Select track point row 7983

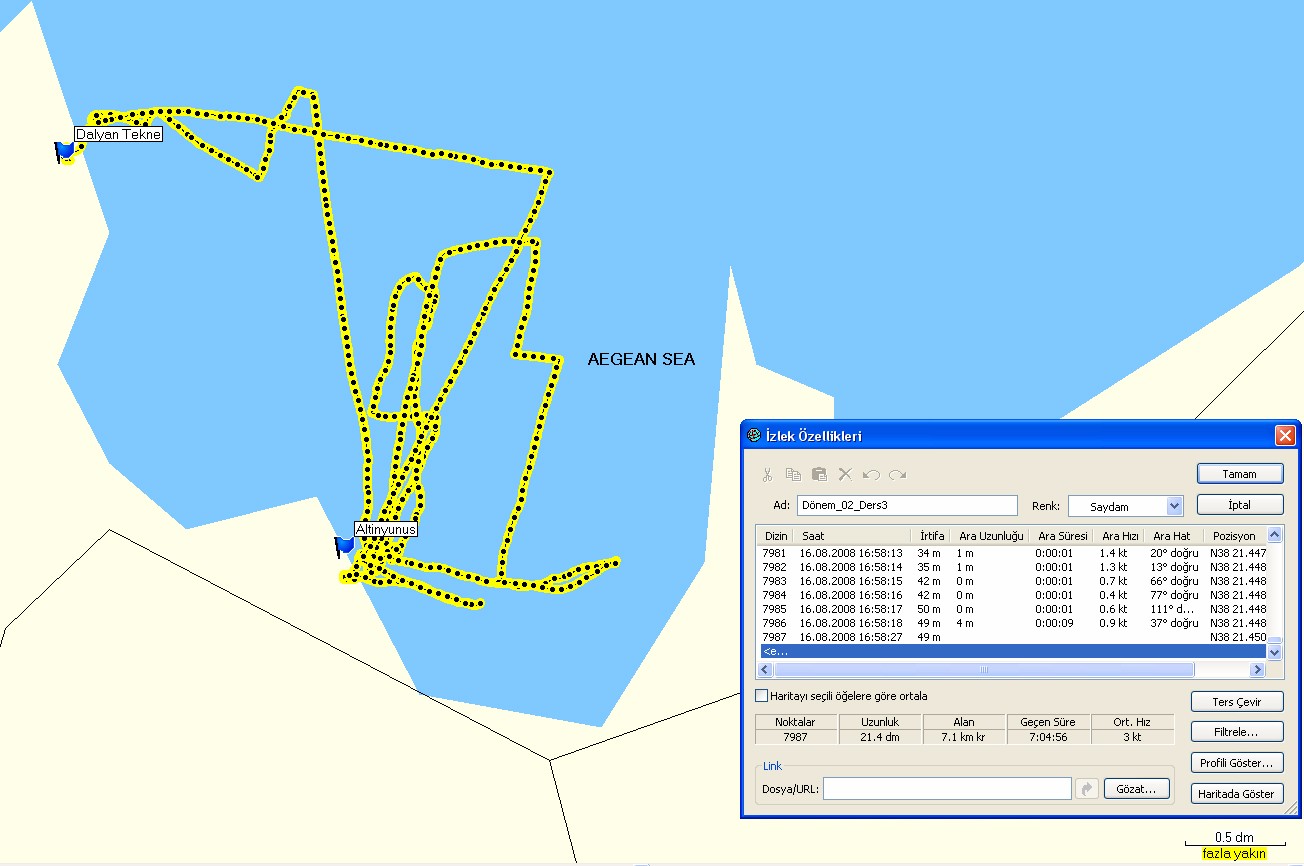click(x=1012, y=581)
